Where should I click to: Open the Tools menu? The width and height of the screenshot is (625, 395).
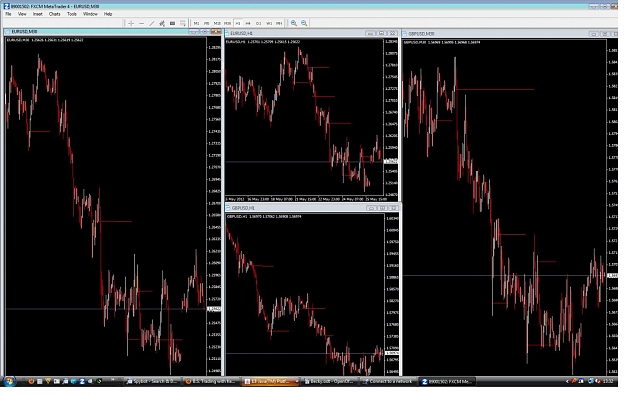pyautogui.click(x=72, y=14)
